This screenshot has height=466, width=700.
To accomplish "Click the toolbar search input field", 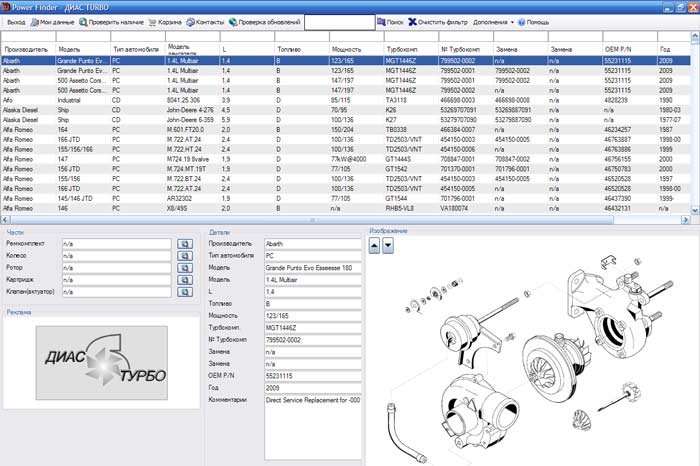I will click(340, 22).
